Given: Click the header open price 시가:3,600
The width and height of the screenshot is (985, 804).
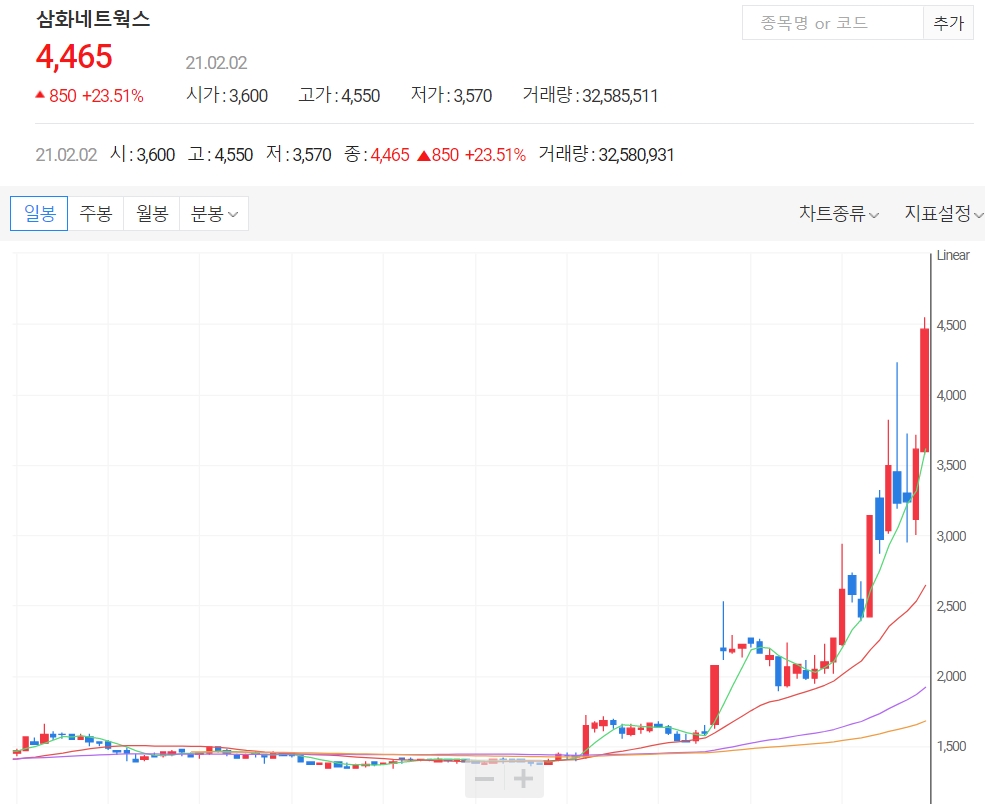Looking at the screenshot, I should (x=227, y=95).
